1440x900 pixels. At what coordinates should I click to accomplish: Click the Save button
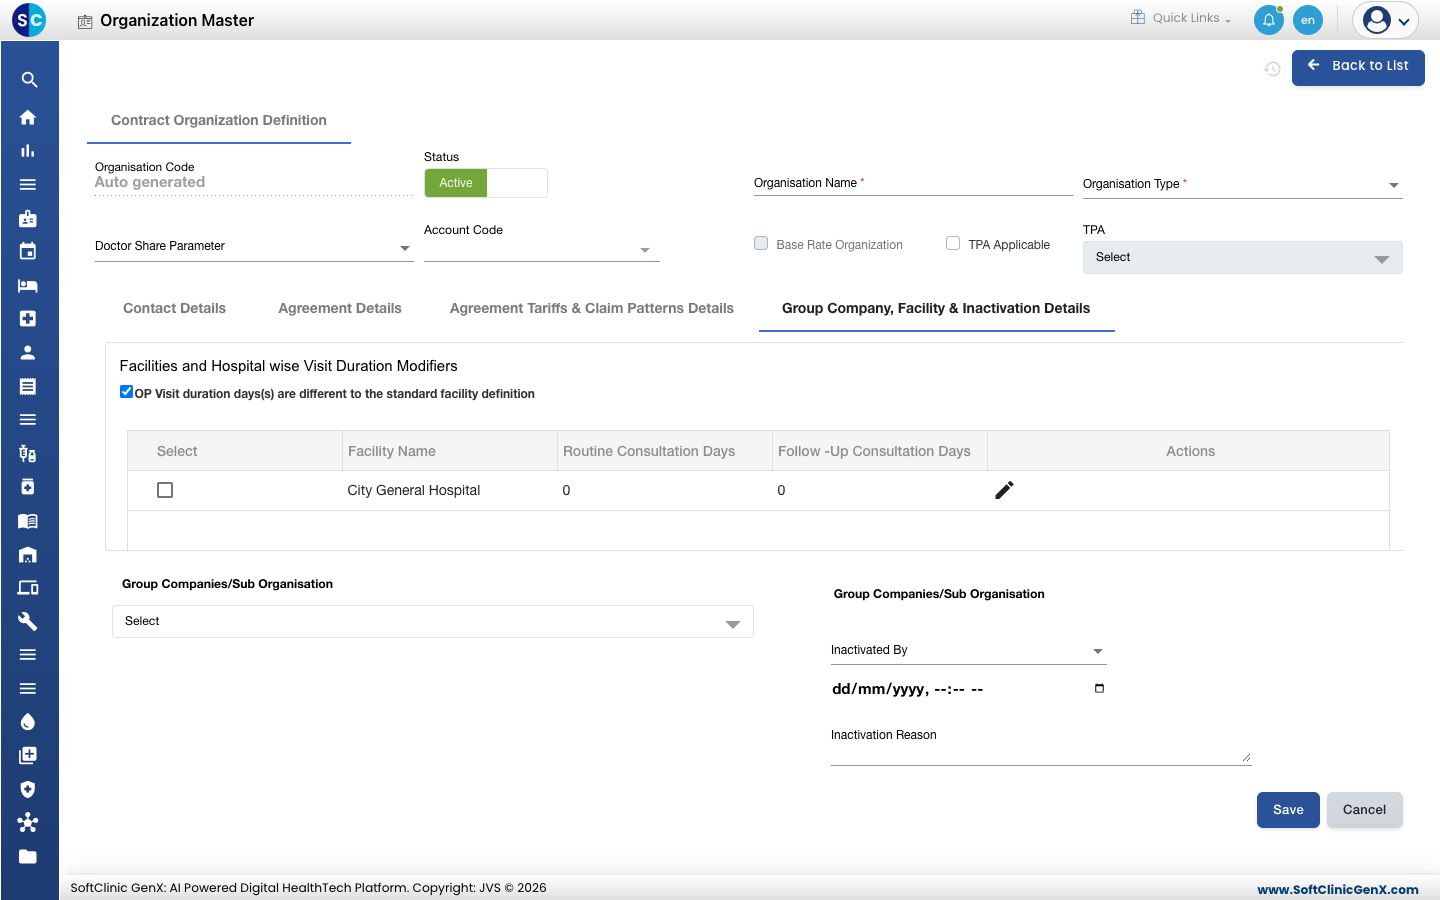click(1288, 810)
